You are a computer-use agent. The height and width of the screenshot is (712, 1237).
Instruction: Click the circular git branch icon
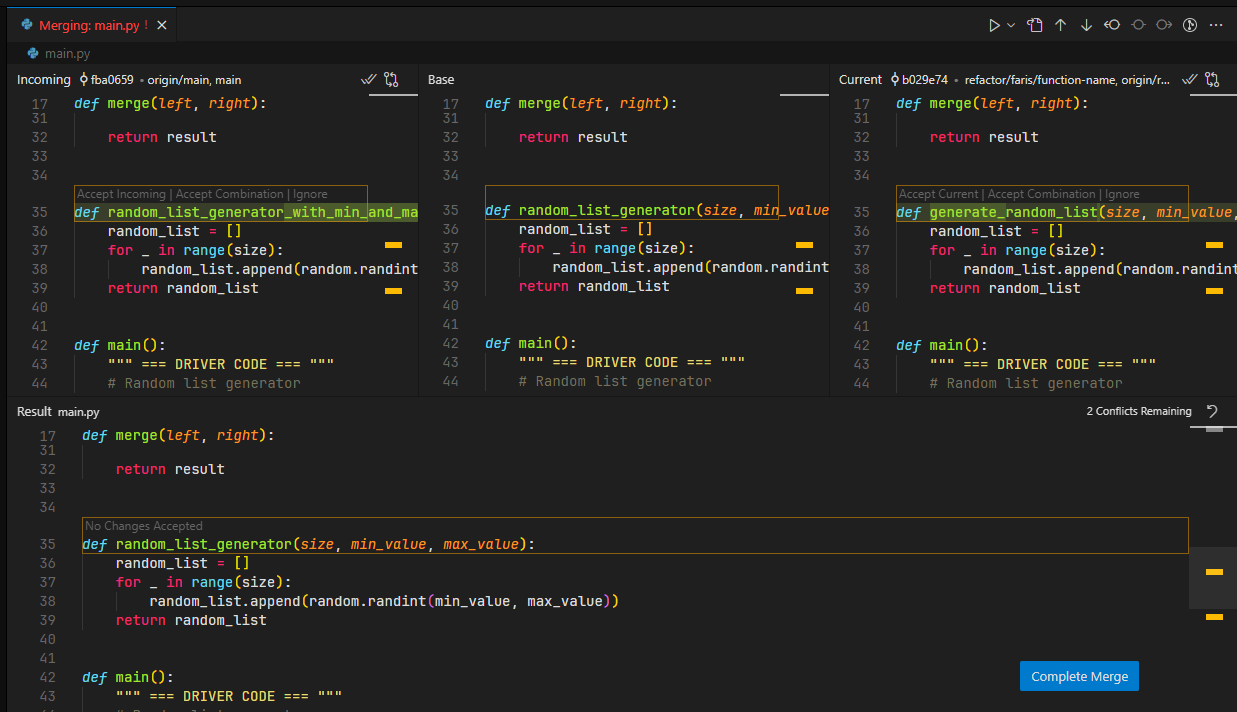[1190, 25]
